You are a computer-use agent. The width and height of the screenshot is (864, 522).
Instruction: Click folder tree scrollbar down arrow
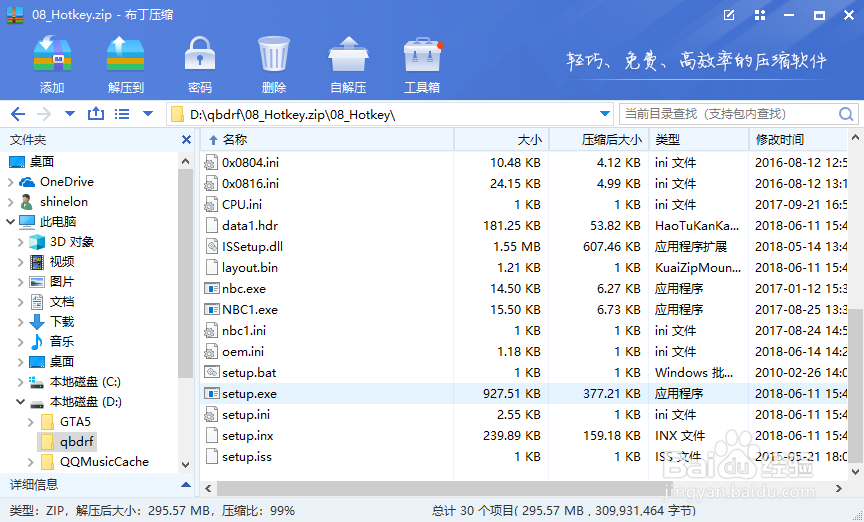point(186,465)
